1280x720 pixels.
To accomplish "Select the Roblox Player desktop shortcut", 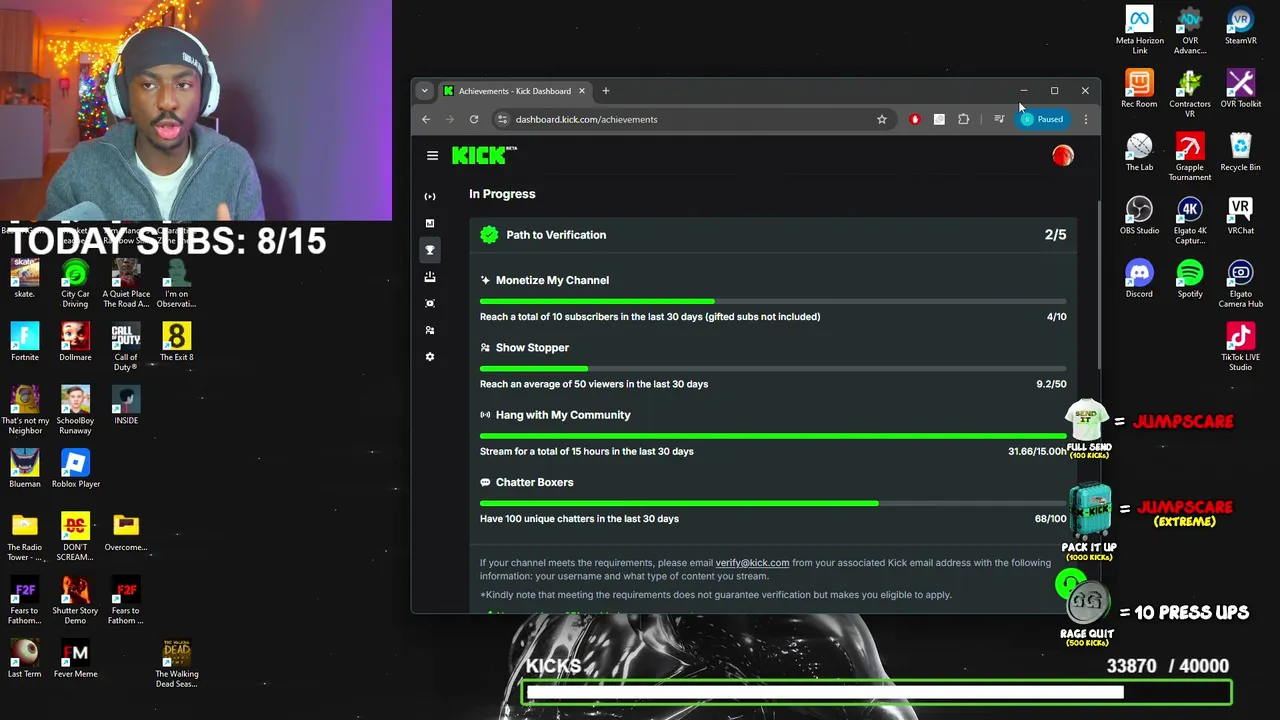I will pos(75,468).
